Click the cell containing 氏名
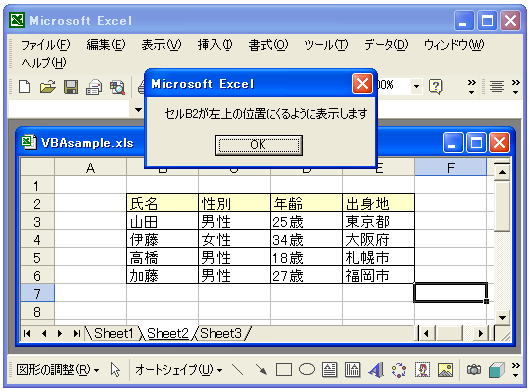Image resolution: width=531 pixels, height=392 pixels. (x=163, y=203)
